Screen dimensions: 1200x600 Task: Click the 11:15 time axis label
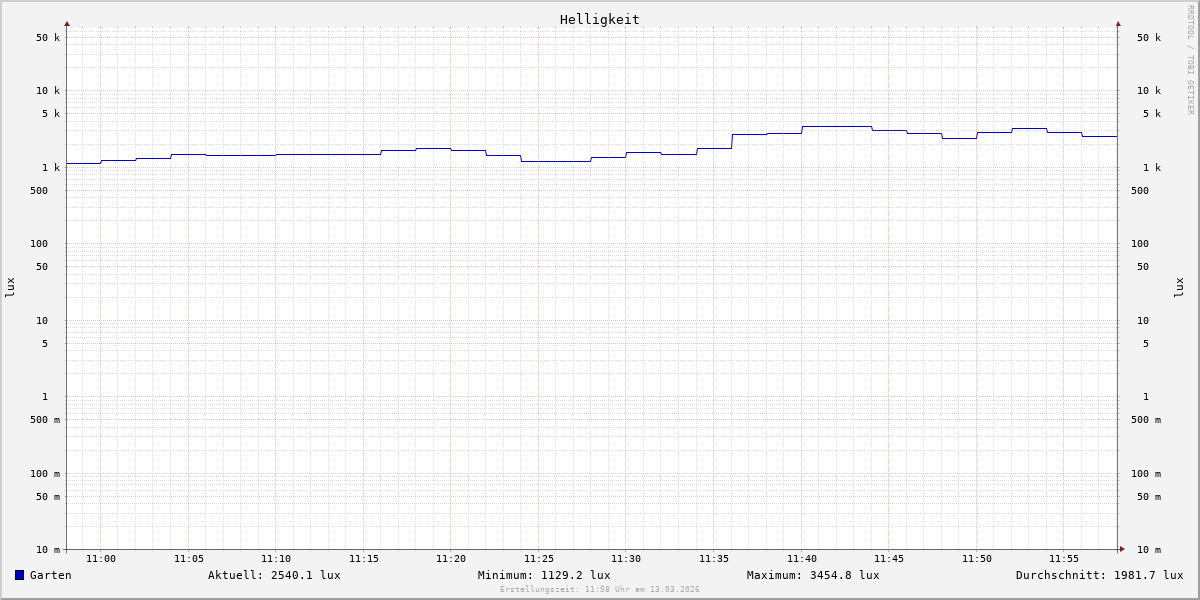364,559
